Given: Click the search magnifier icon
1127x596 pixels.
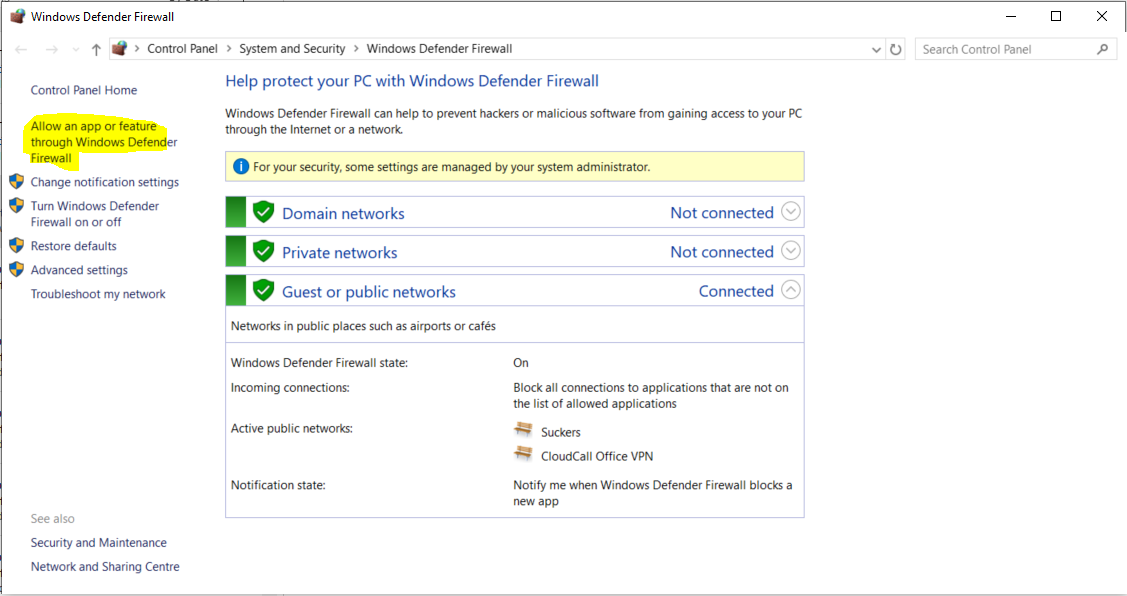Looking at the screenshot, I should 1103,49.
